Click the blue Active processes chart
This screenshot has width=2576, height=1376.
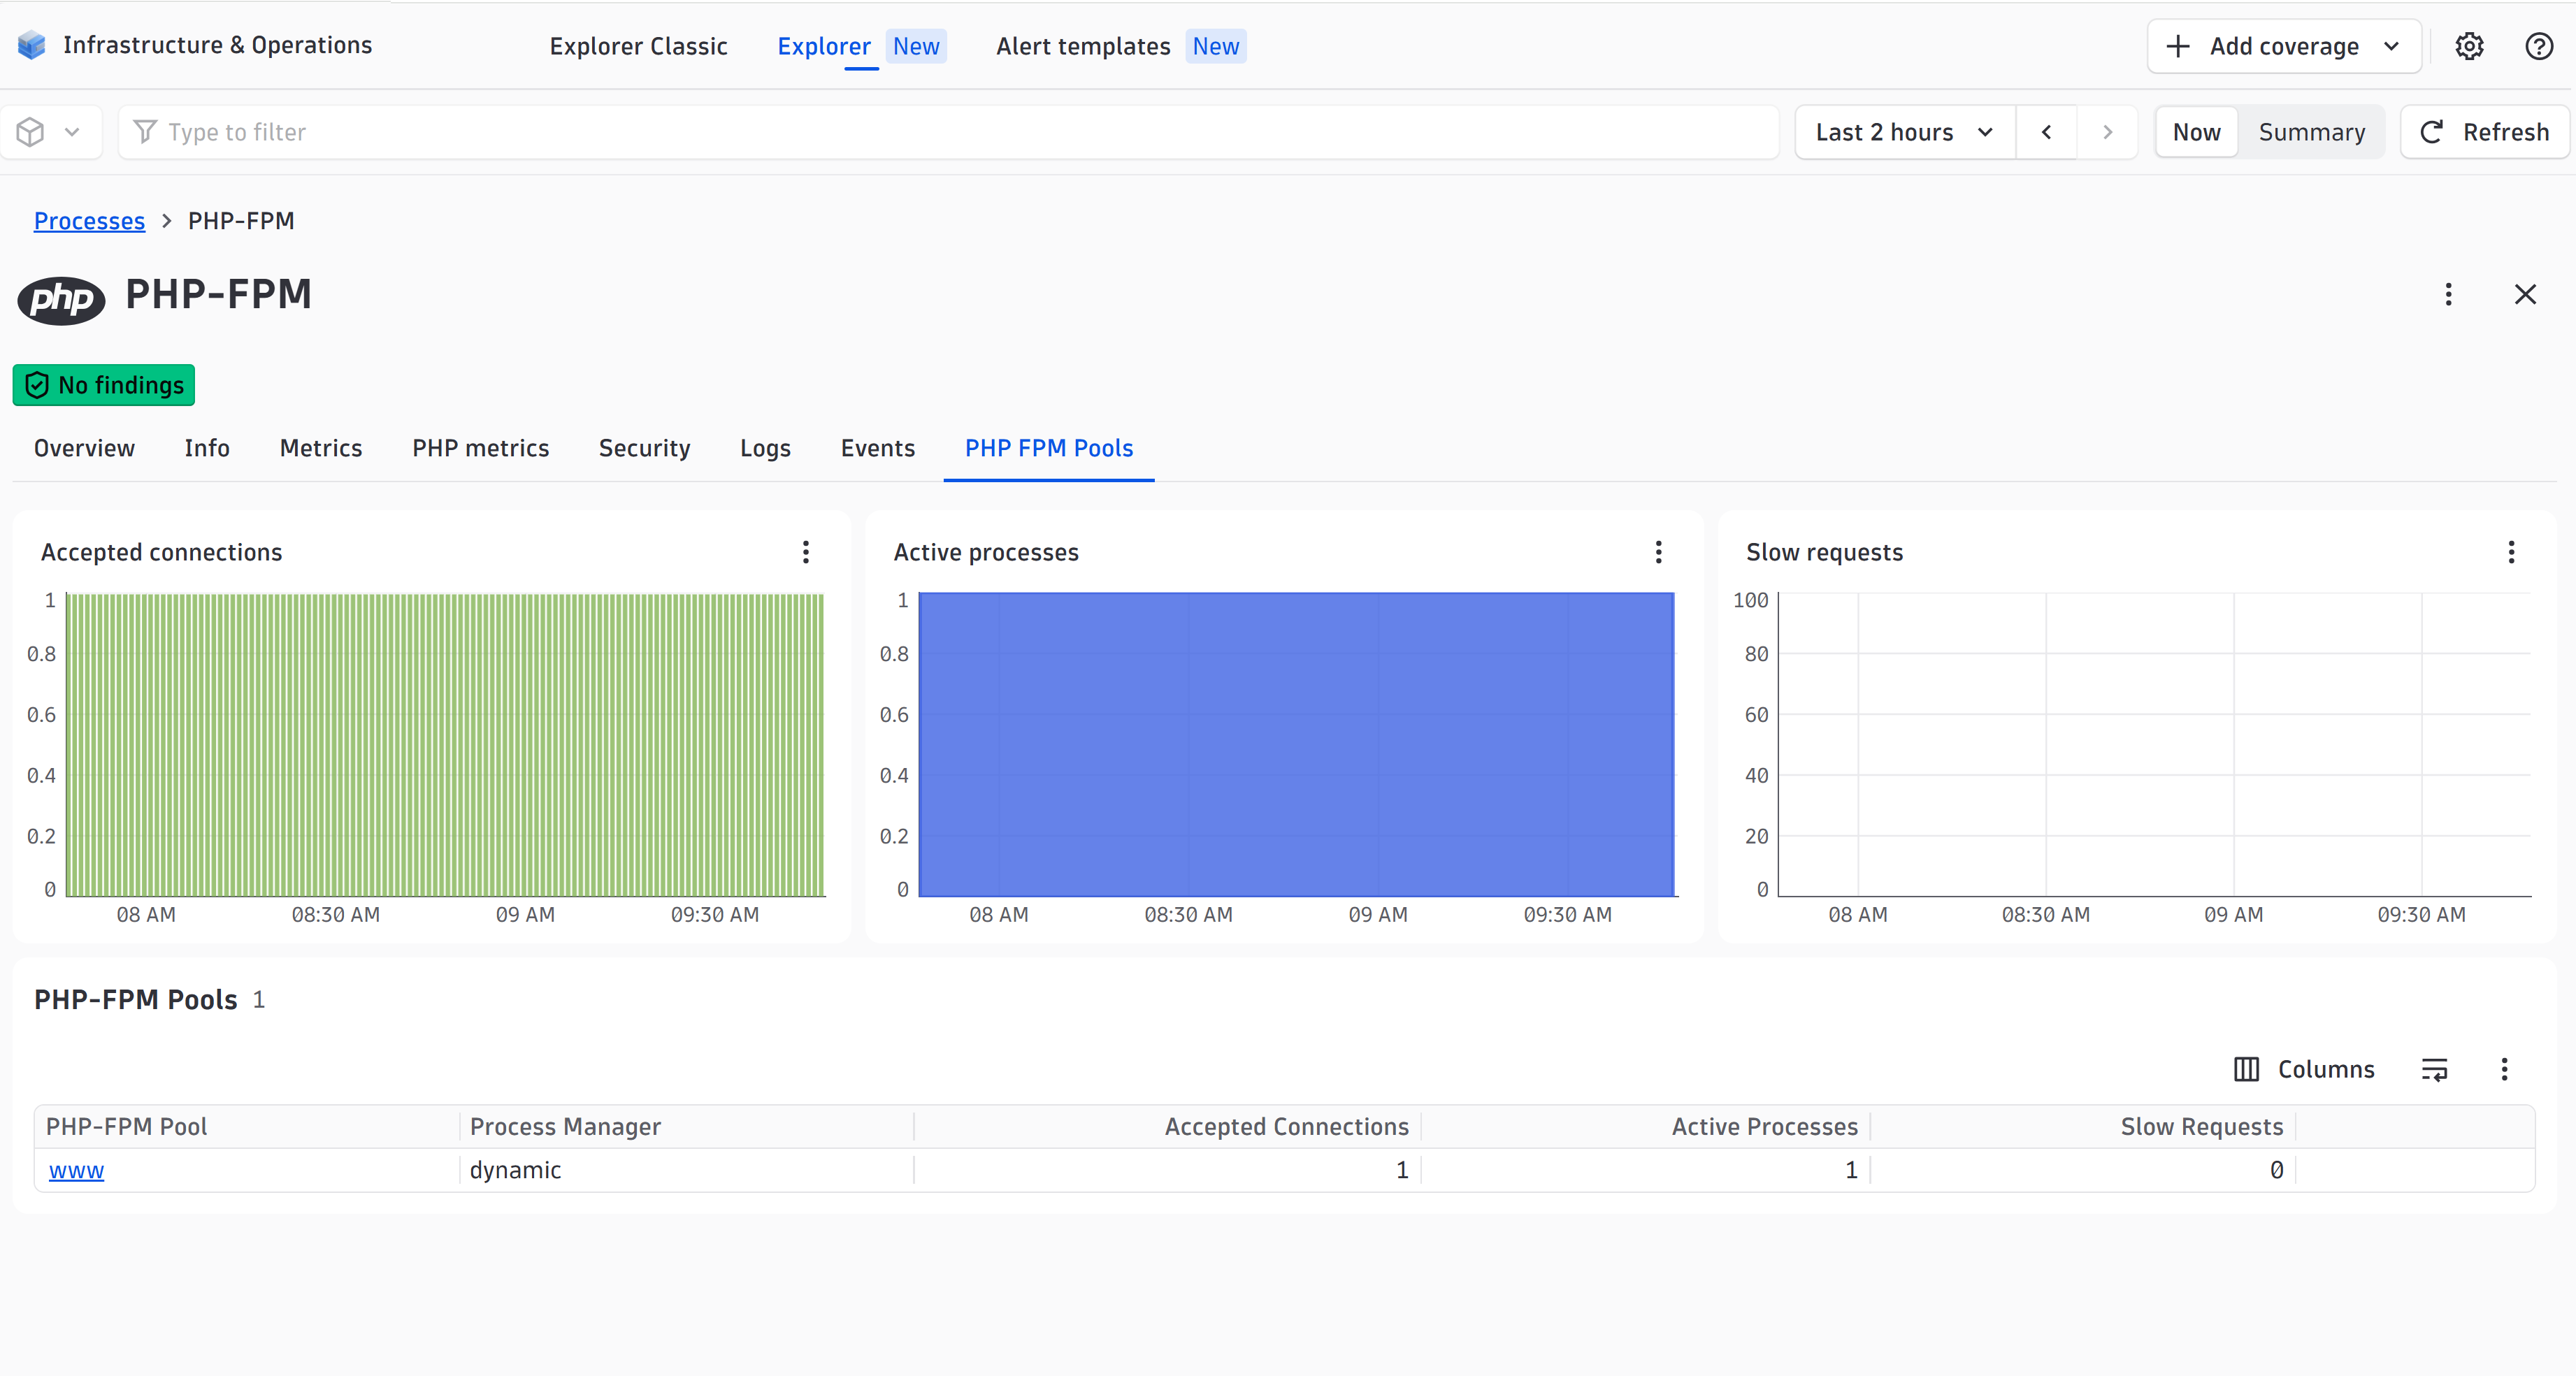[1297, 744]
